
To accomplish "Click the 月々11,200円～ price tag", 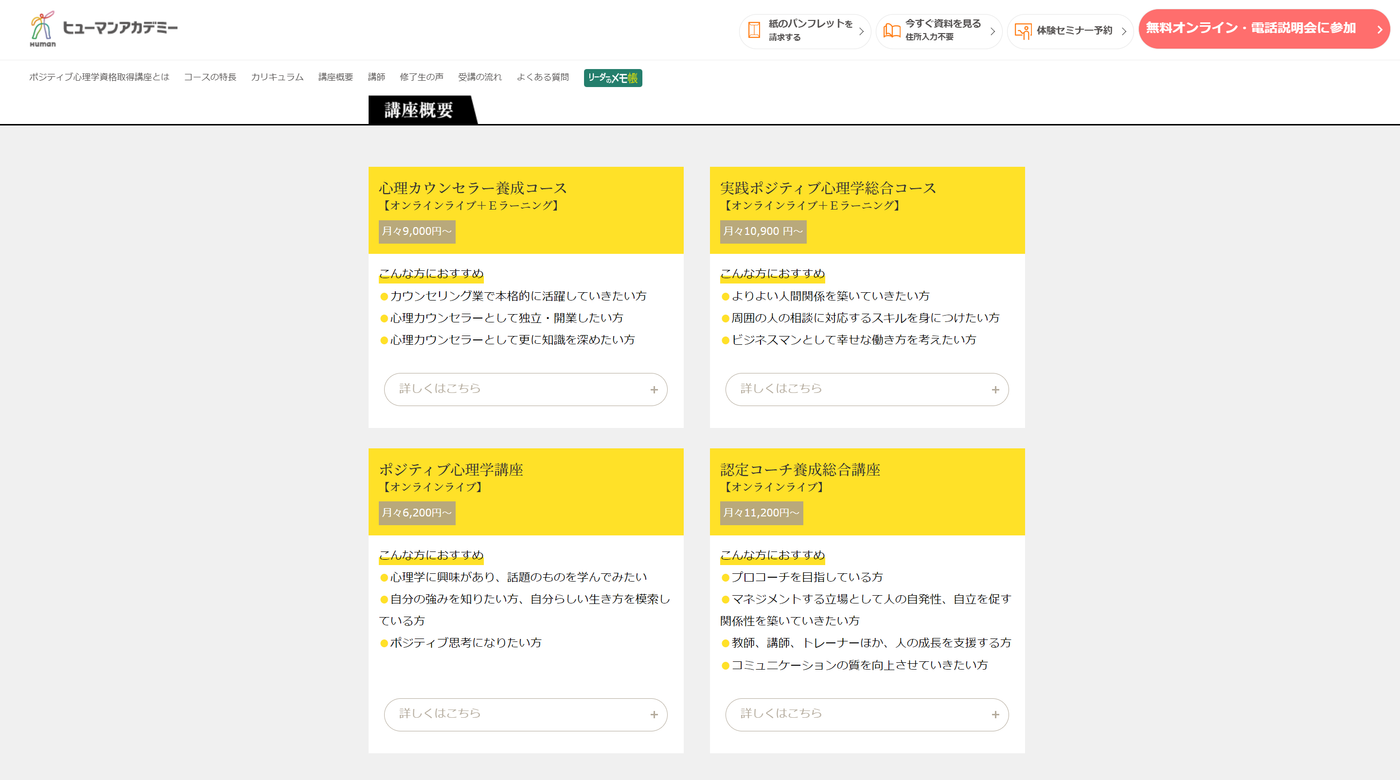I will [x=761, y=513].
